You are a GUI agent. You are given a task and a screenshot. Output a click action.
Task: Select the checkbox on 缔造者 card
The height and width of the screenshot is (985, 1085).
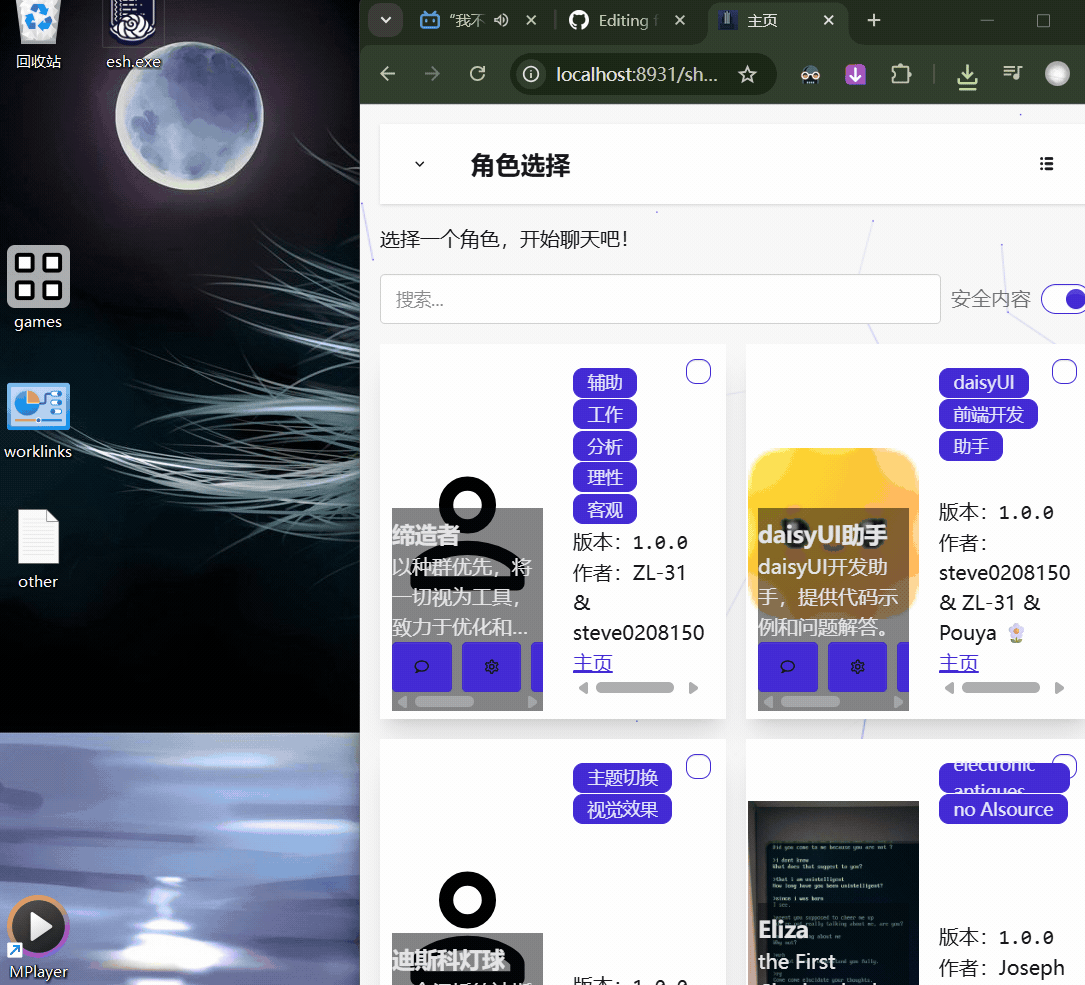(x=698, y=371)
